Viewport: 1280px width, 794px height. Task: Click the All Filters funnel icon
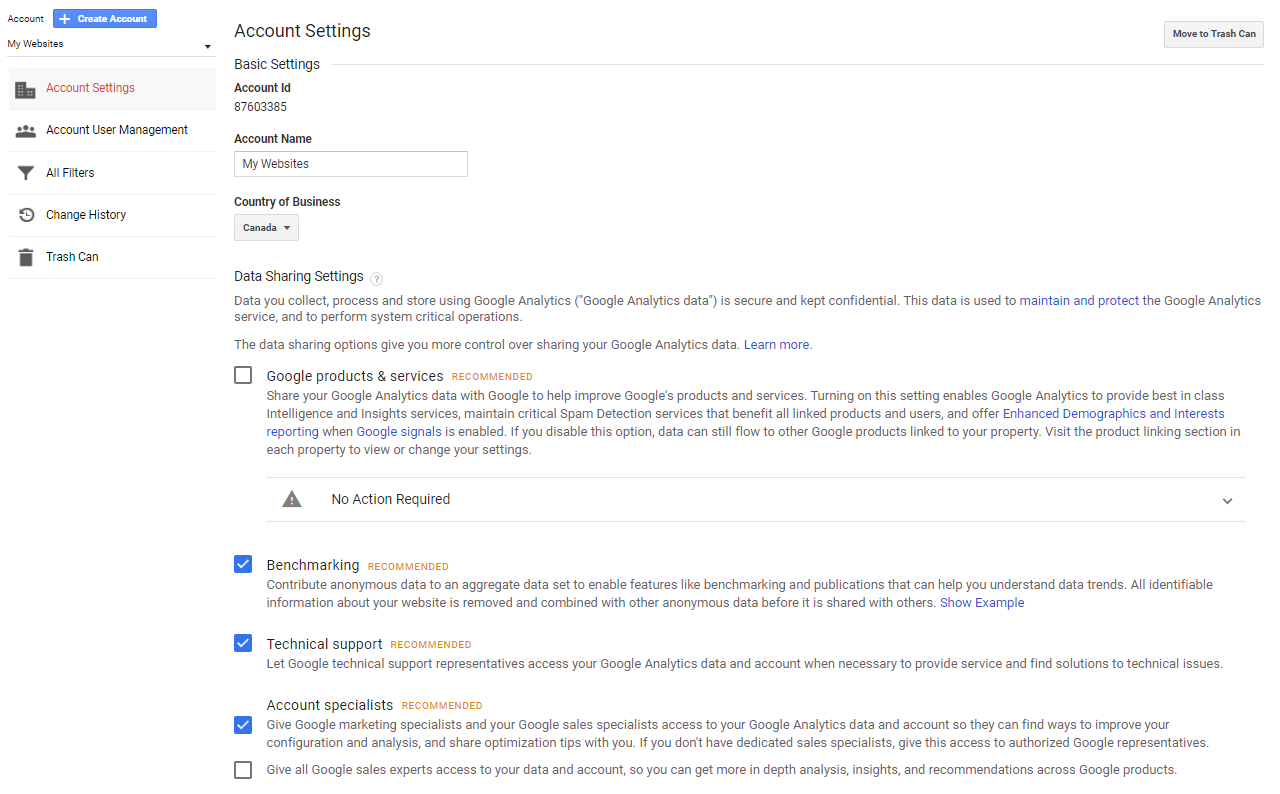[x=26, y=173]
